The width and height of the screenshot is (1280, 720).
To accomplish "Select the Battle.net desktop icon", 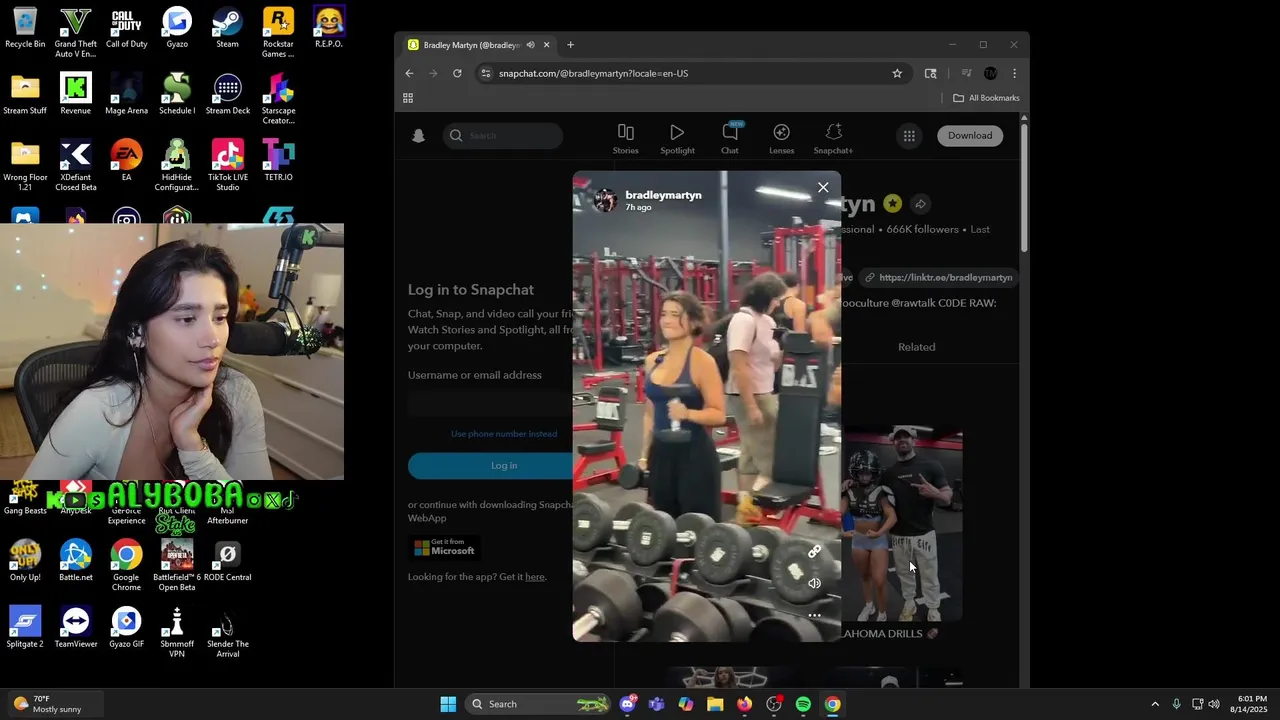I will point(75,561).
